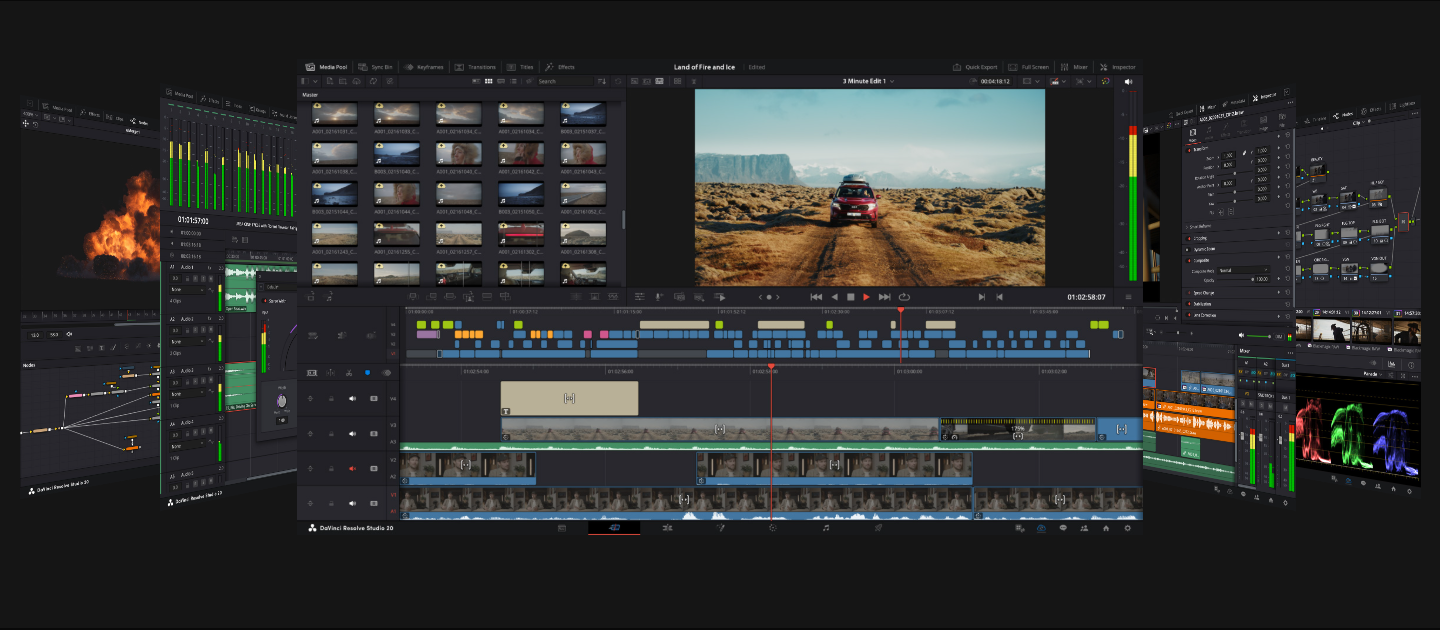Toggle loop playback
The height and width of the screenshot is (630, 1440).
[904, 297]
